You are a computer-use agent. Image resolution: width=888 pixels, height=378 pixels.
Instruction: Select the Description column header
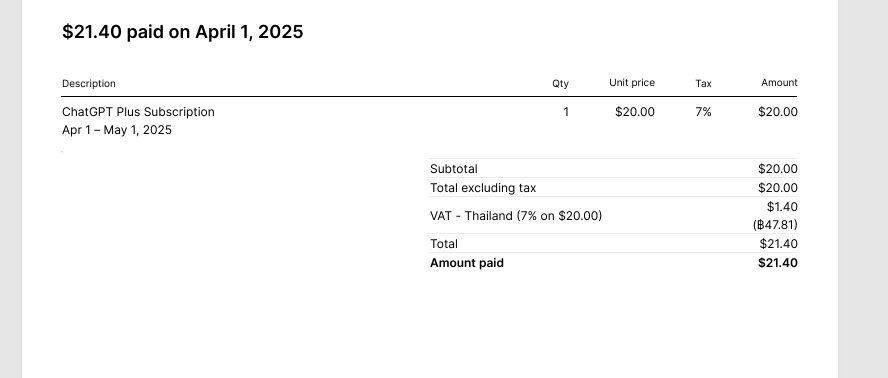[x=89, y=83]
